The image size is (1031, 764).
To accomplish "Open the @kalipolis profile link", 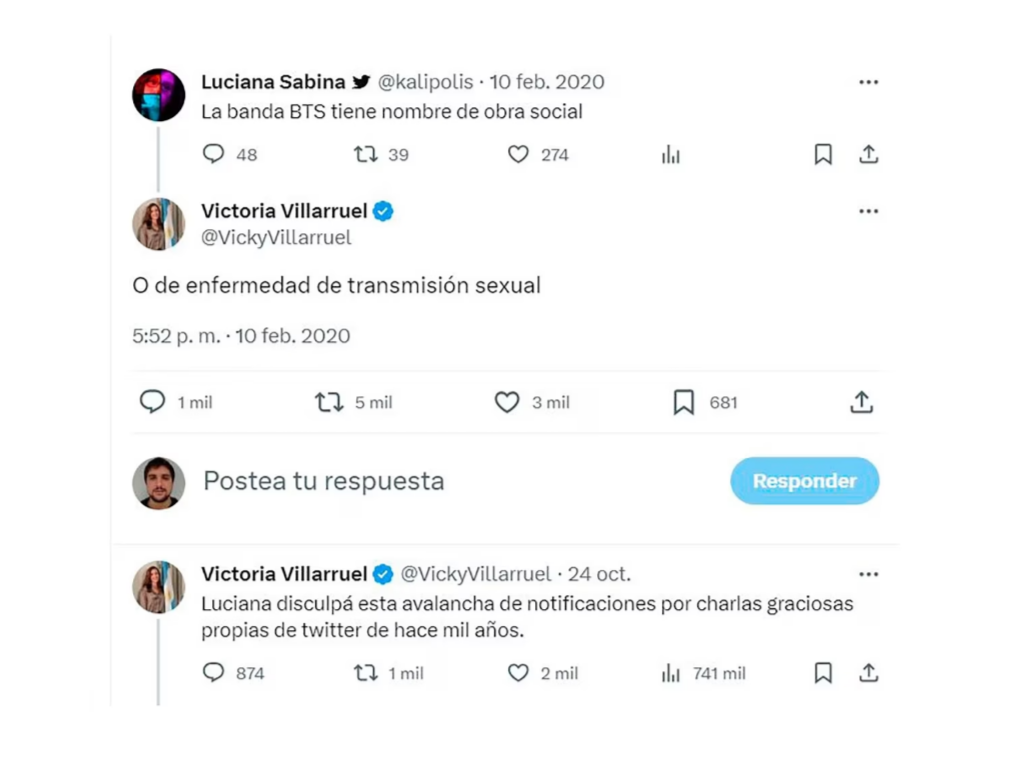I will click(426, 82).
